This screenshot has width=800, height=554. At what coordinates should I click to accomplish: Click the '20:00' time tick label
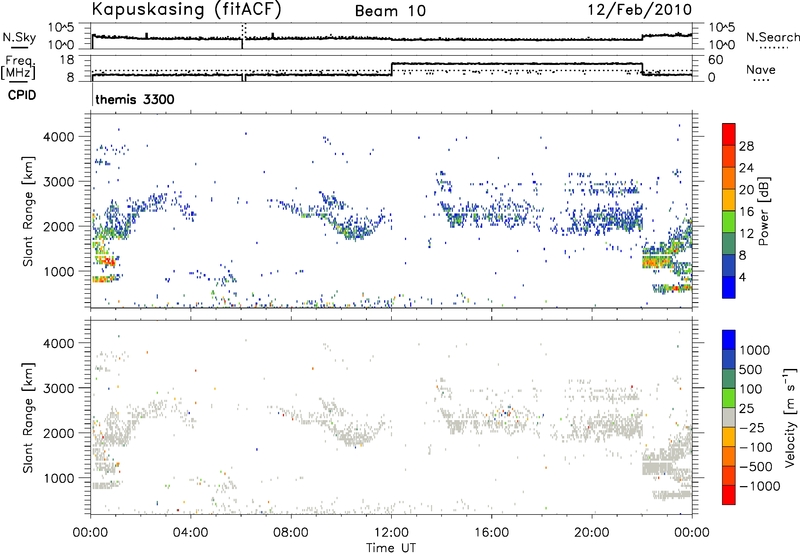(x=592, y=533)
